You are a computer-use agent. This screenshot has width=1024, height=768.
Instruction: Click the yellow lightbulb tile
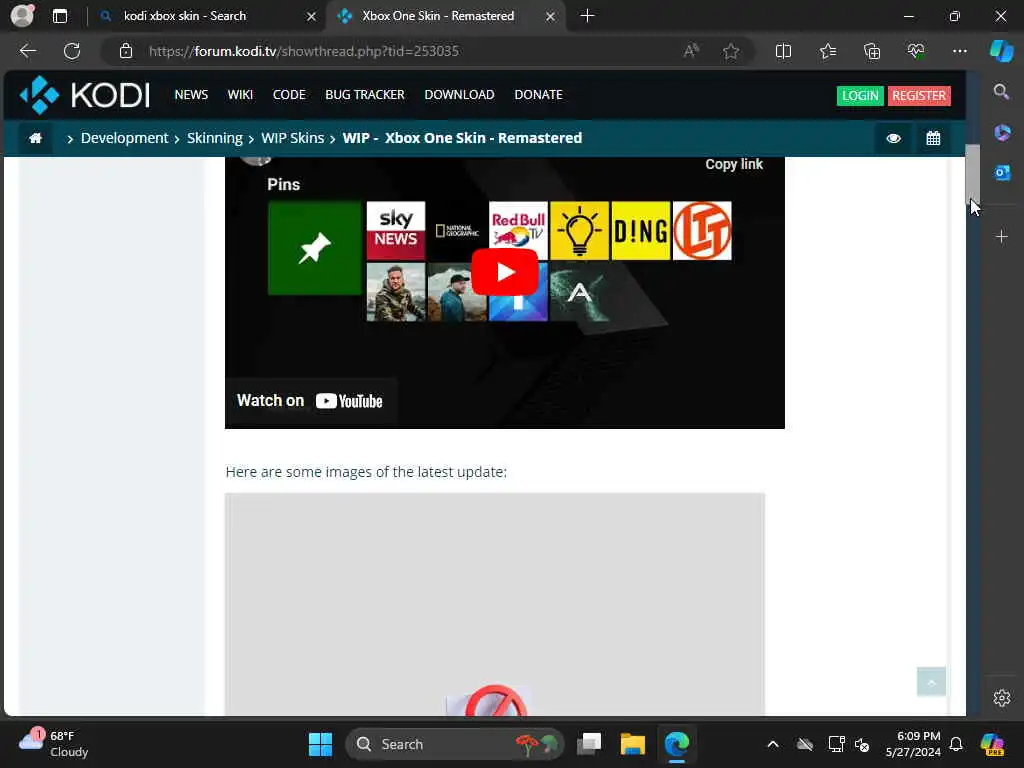coord(579,230)
